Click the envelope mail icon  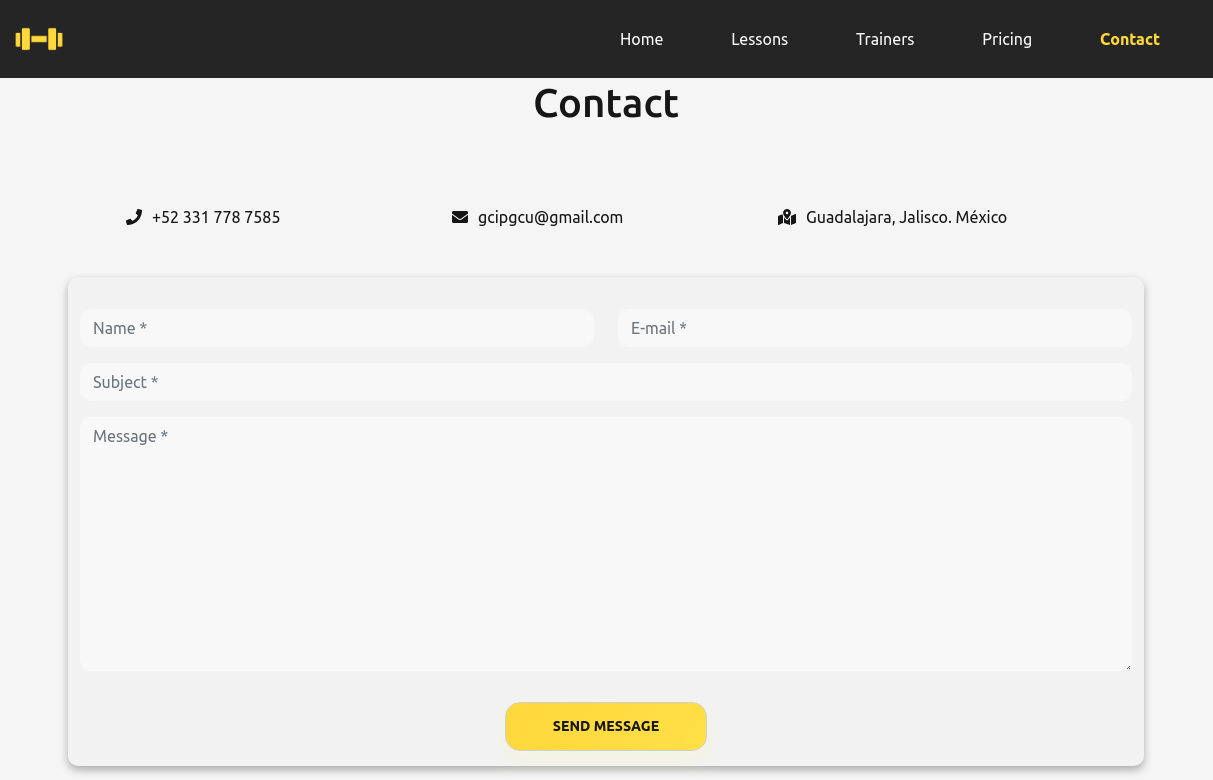coord(460,217)
